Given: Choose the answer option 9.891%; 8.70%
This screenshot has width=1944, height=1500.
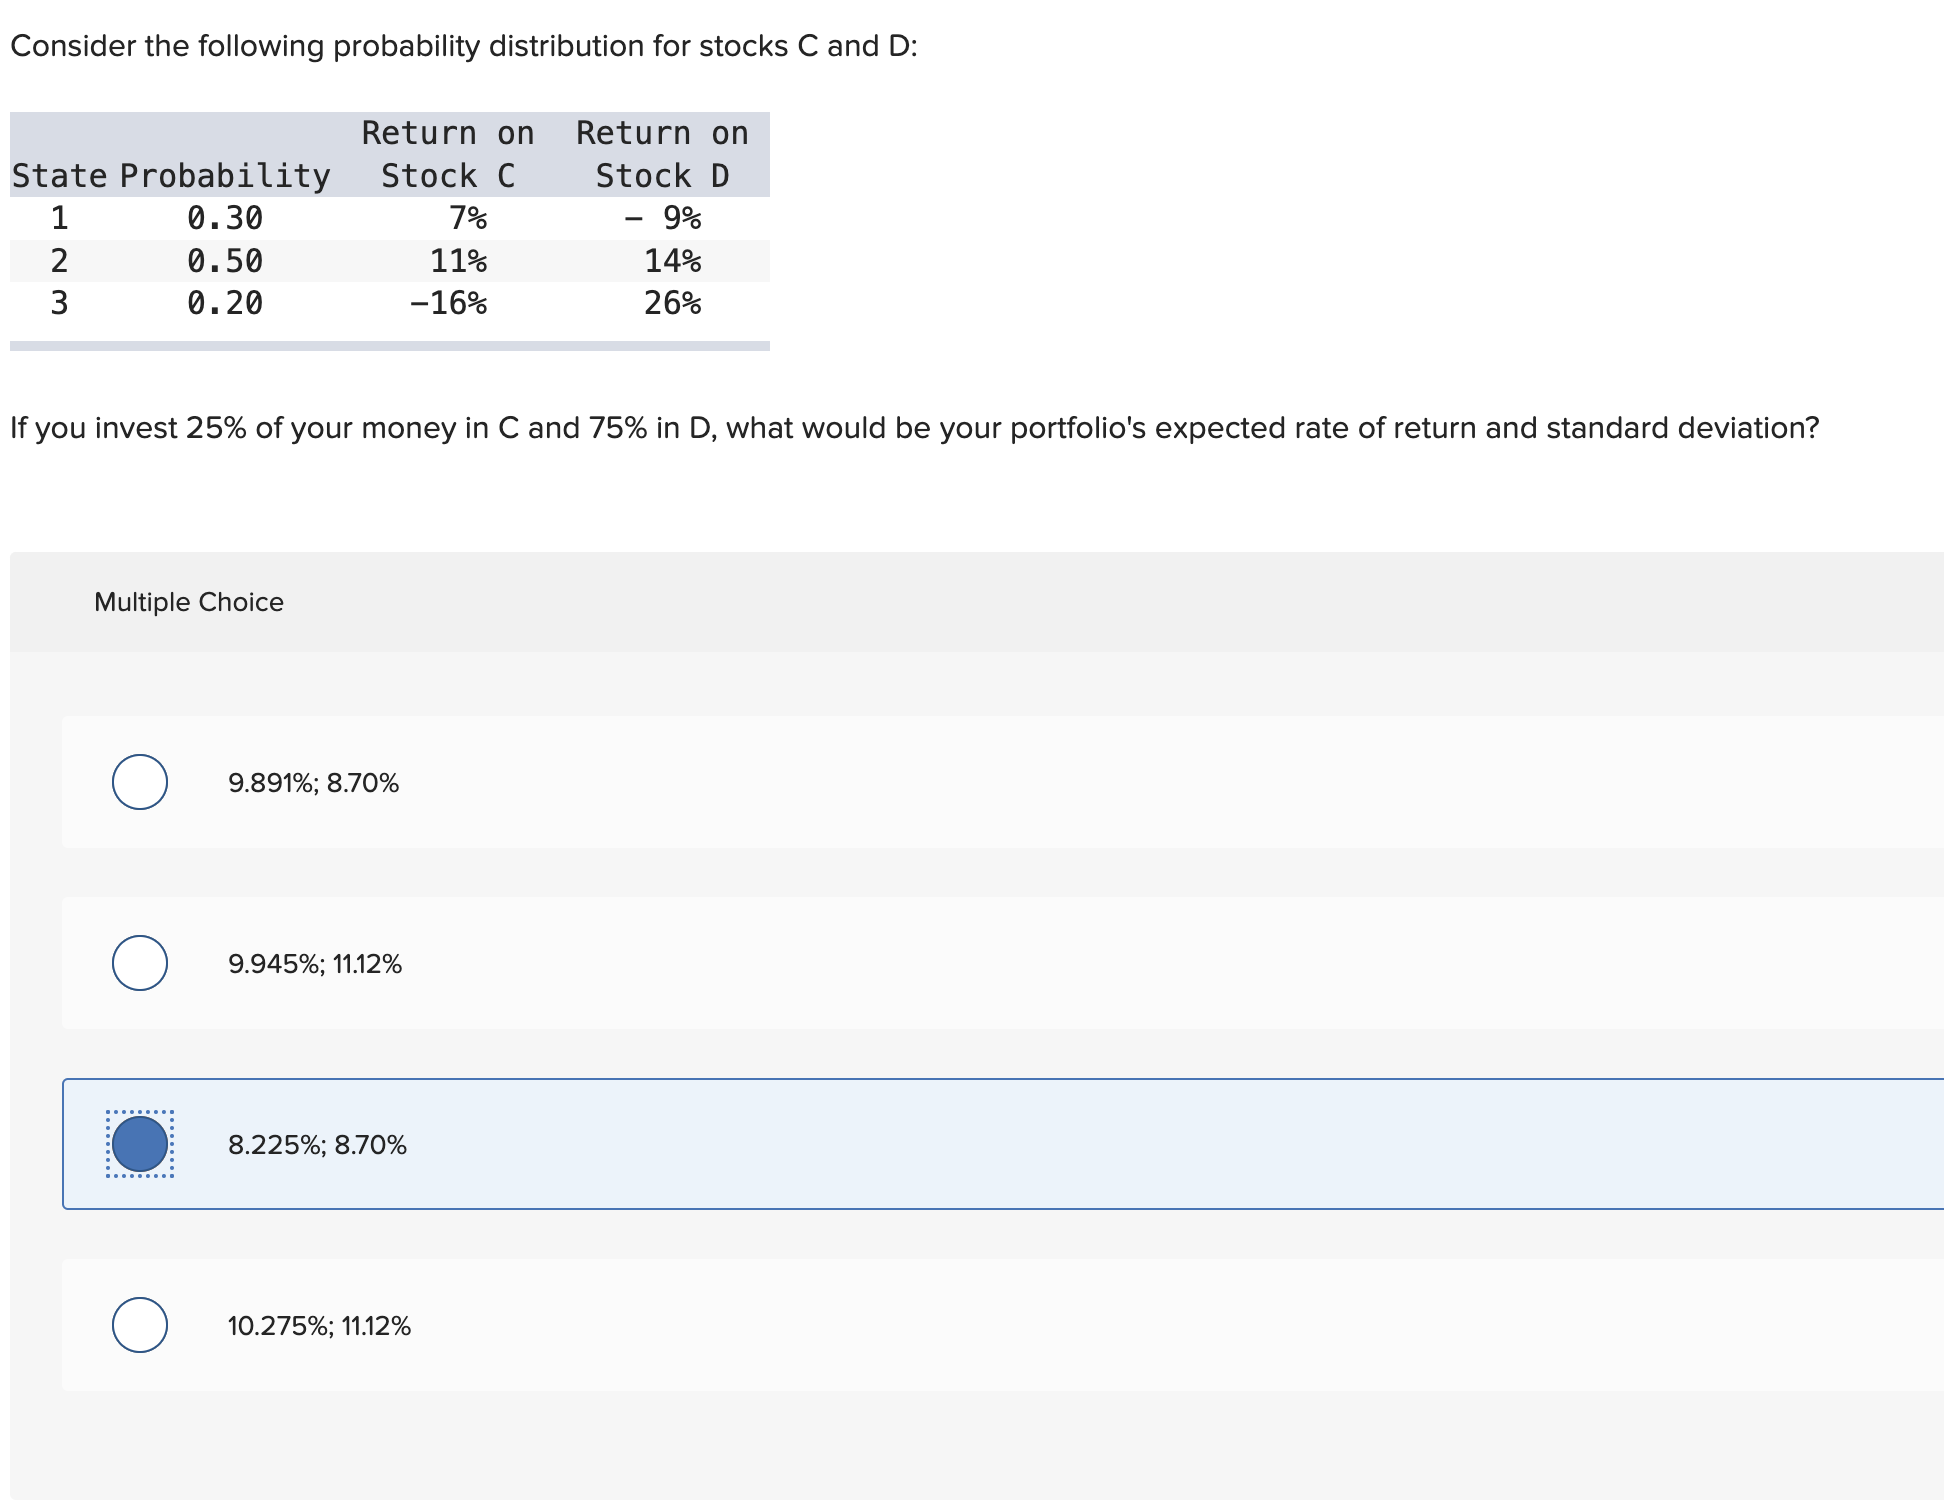Looking at the screenshot, I should click(x=313, y=784).
